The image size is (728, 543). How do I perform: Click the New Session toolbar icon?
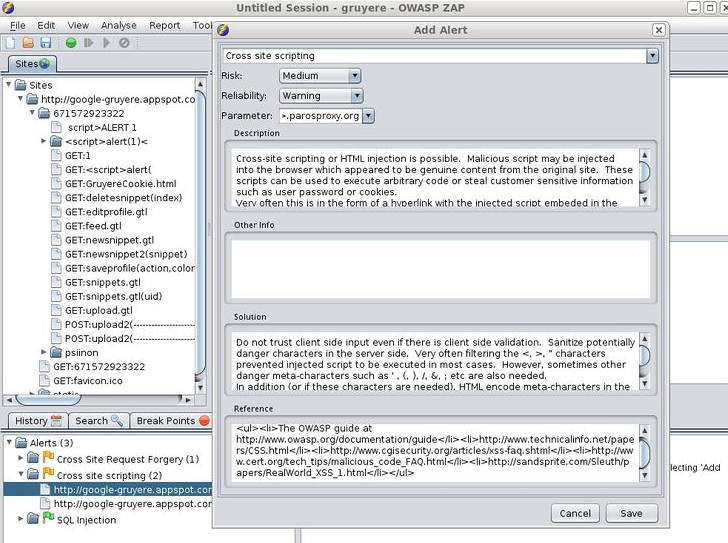coord(10,43)
